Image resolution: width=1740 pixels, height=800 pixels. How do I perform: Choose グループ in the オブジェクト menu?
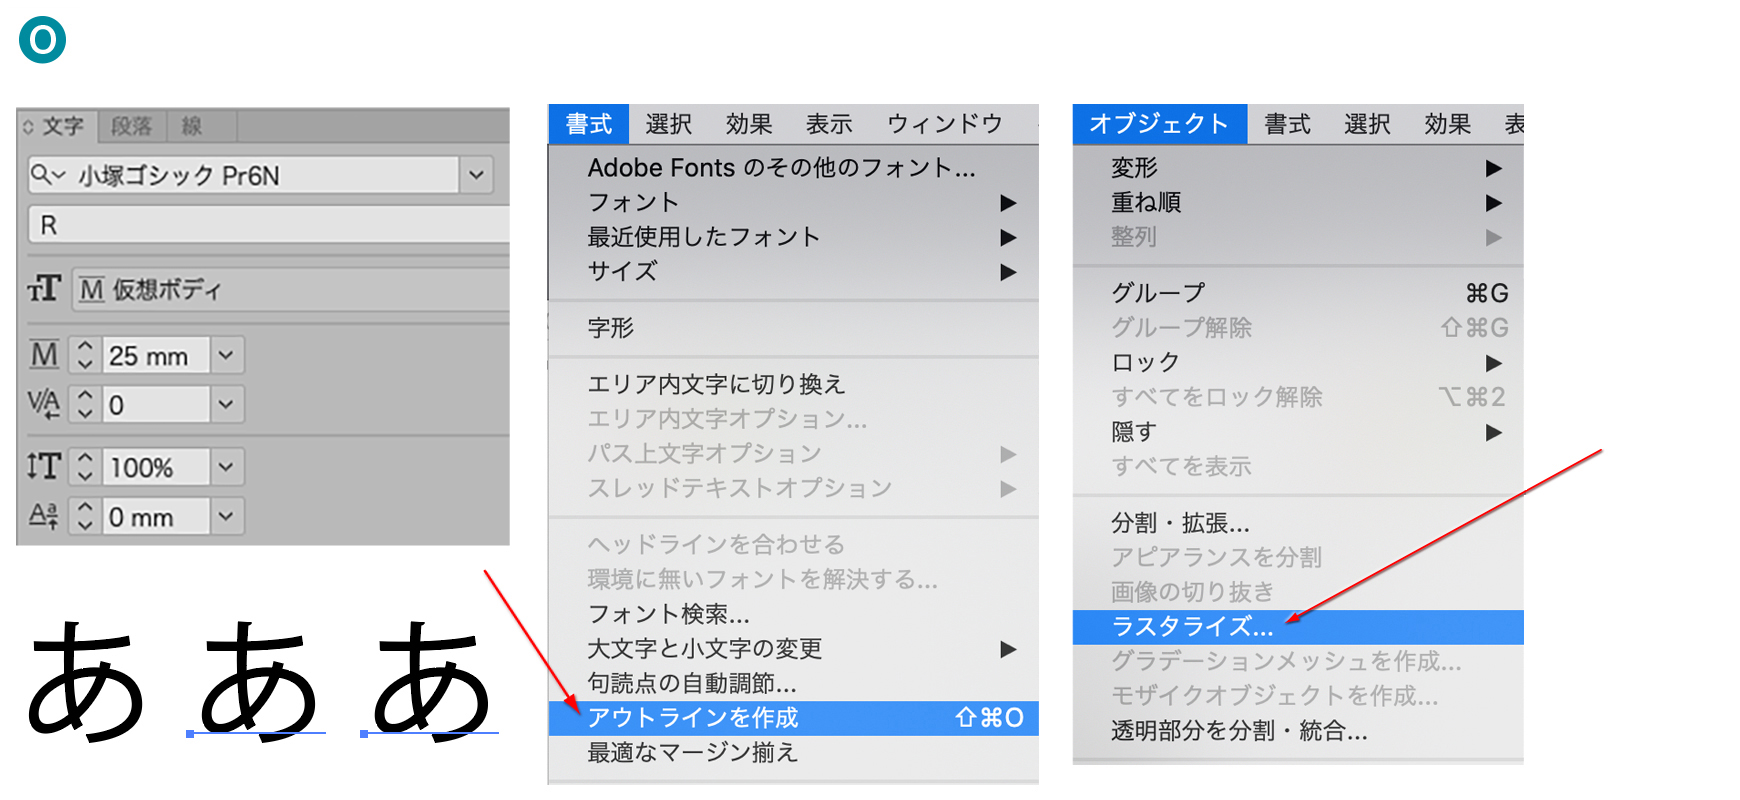[x=1298, y=293]
